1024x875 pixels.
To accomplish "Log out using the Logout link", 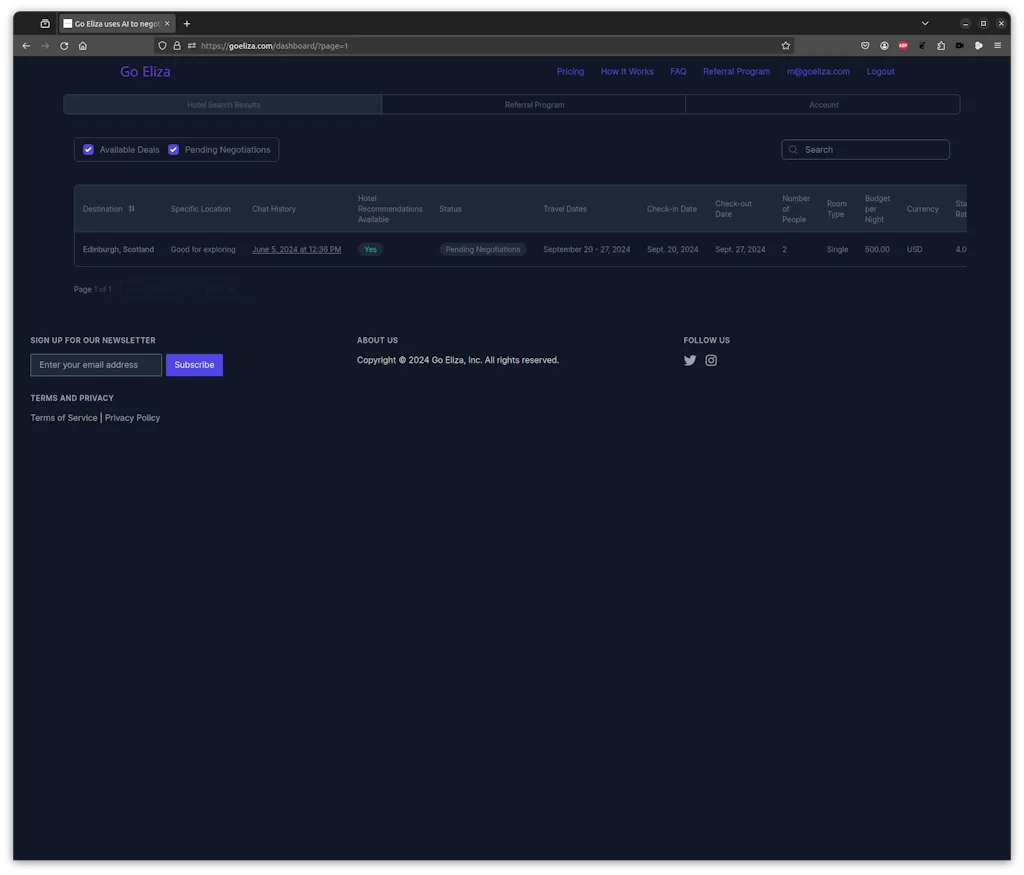I will (880, 72).
